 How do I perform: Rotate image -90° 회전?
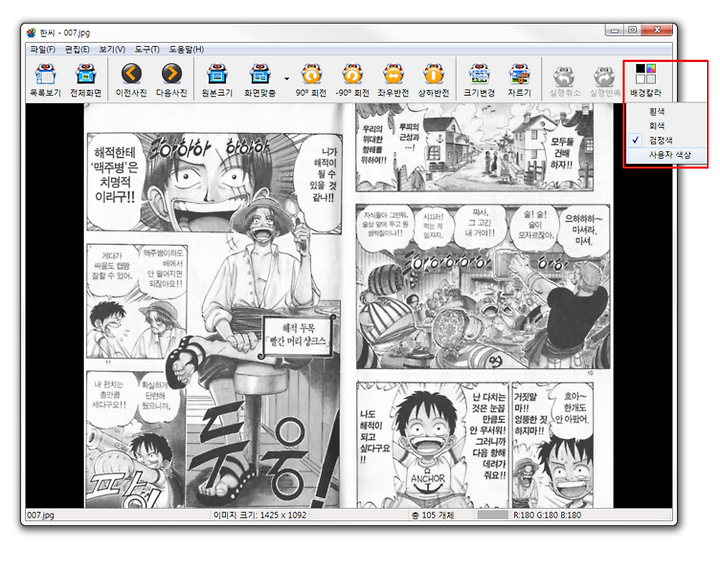tap(352, 80)
